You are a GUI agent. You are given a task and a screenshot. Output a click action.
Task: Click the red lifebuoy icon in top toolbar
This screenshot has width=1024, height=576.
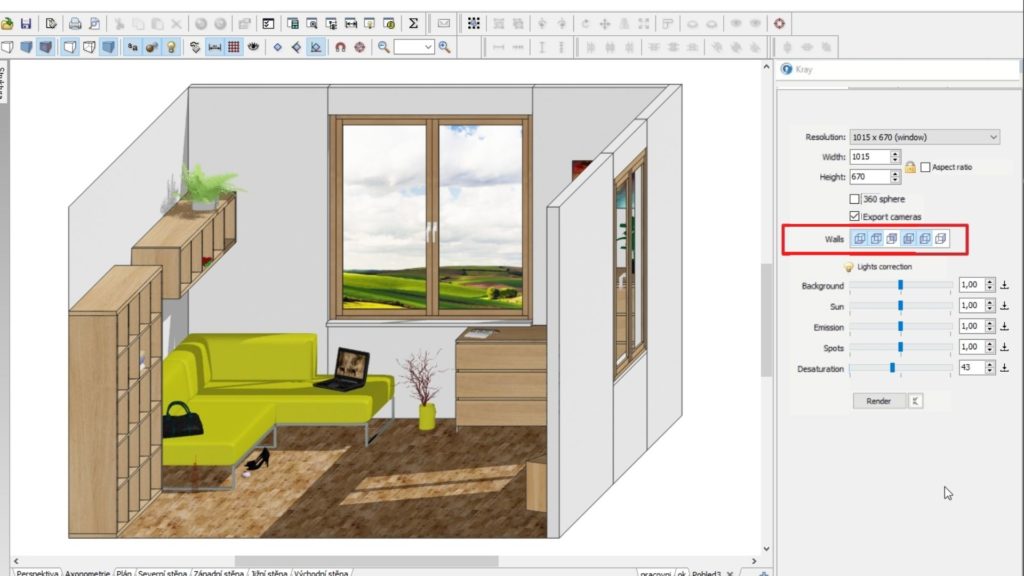[779, 22]
